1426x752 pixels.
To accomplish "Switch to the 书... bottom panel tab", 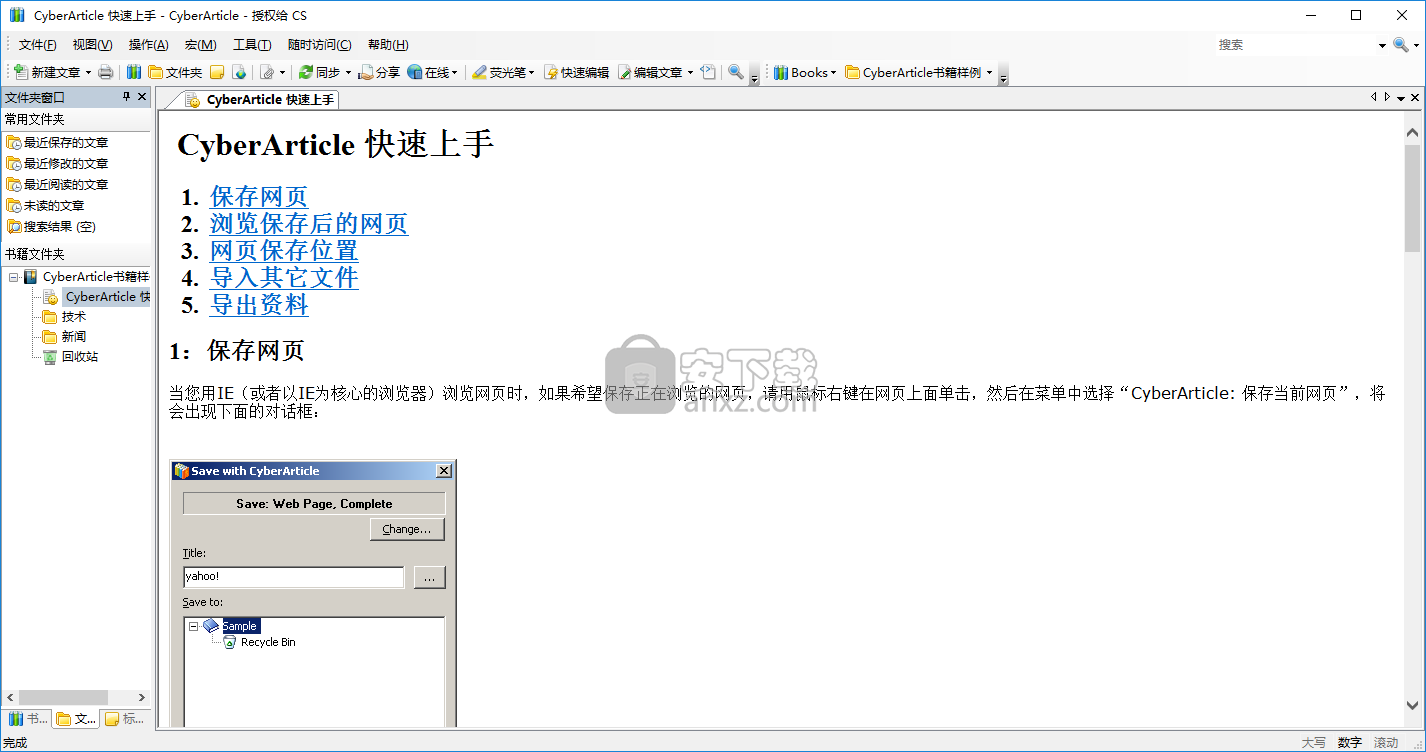I will tap(27, 718).
